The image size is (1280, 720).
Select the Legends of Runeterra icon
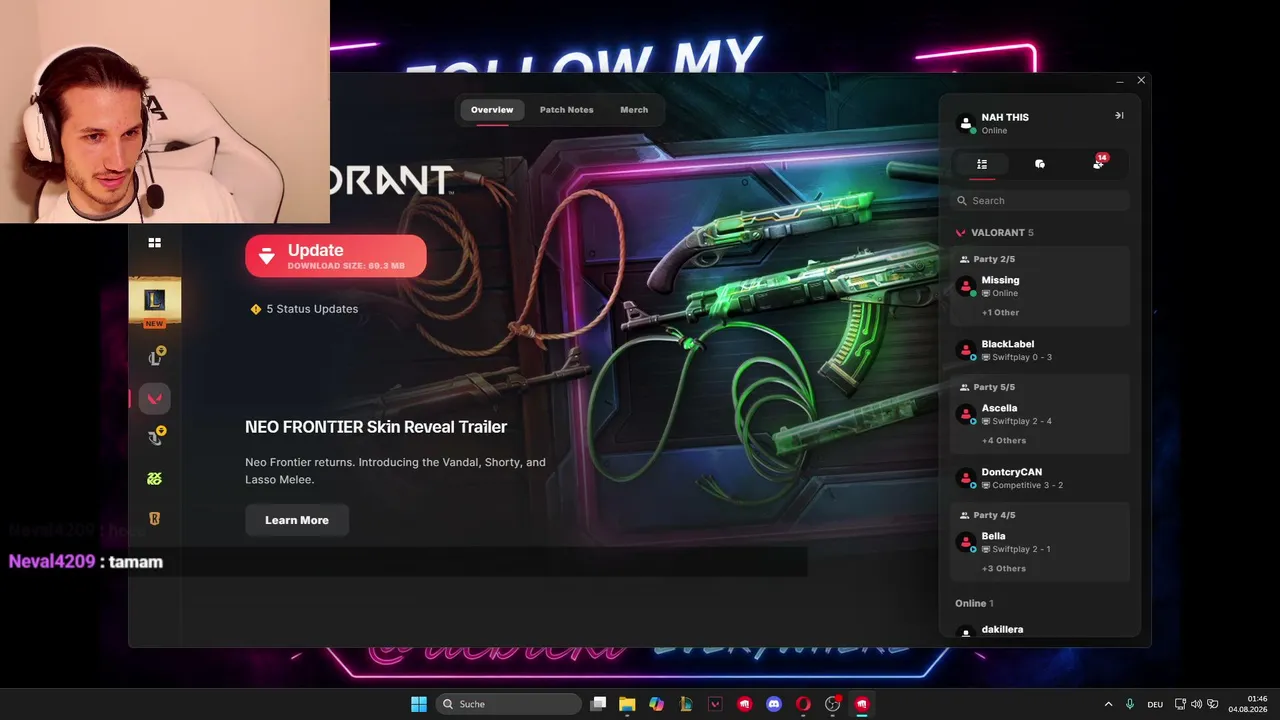click(x=154, y=518)
